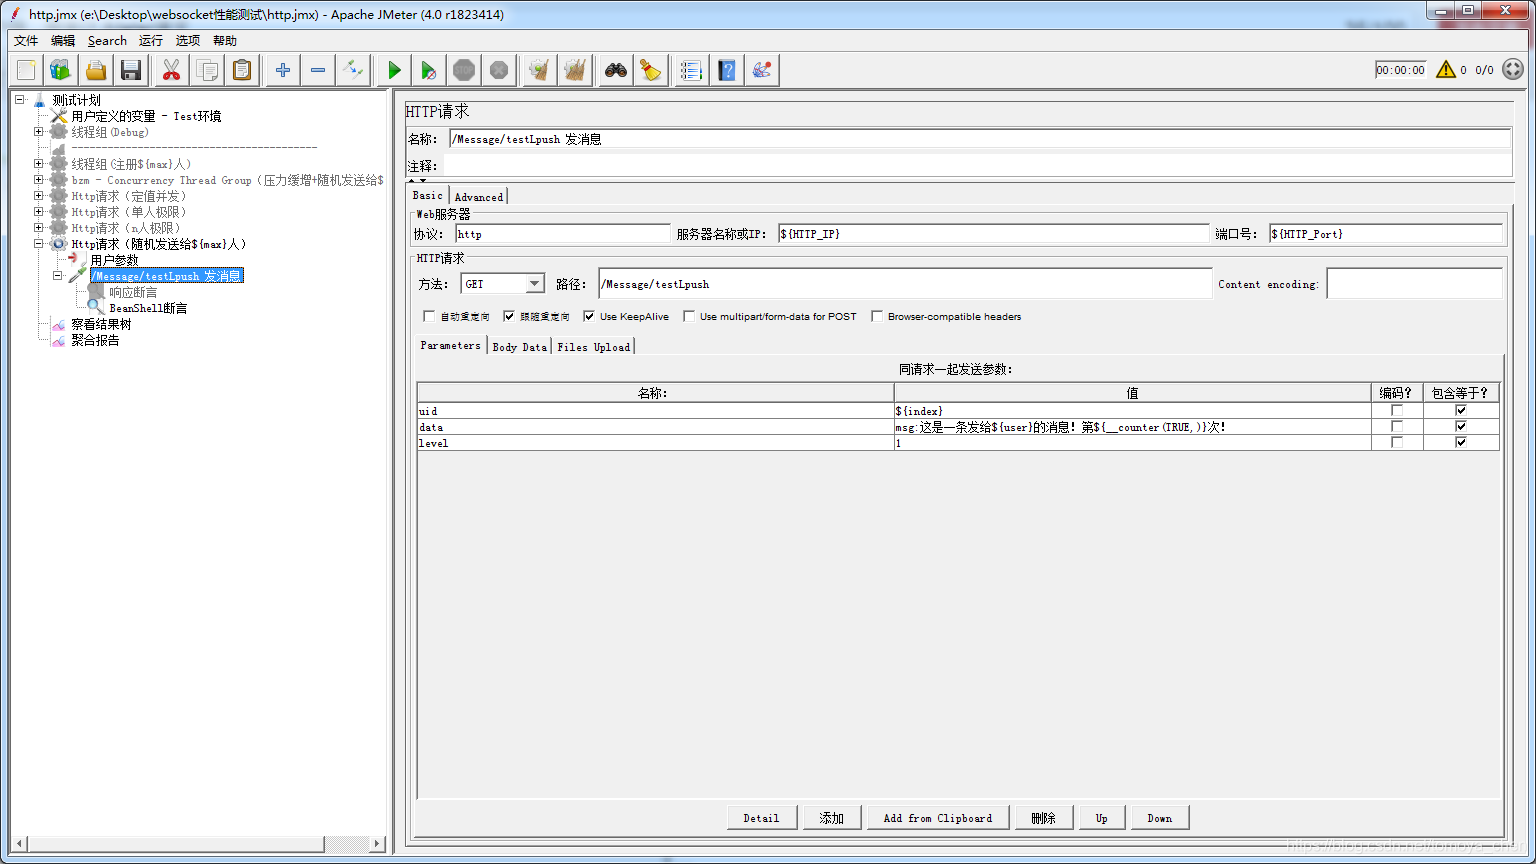The width and height of the screenshot is (1536, 864).
Task: Select the 用户定义的变量 - Test环境 node
Action: (146, 116)
